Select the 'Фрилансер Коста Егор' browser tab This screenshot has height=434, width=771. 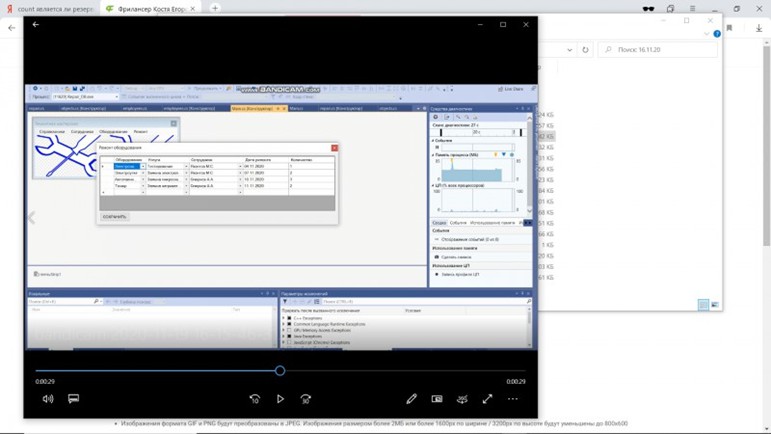click(148, 9)
